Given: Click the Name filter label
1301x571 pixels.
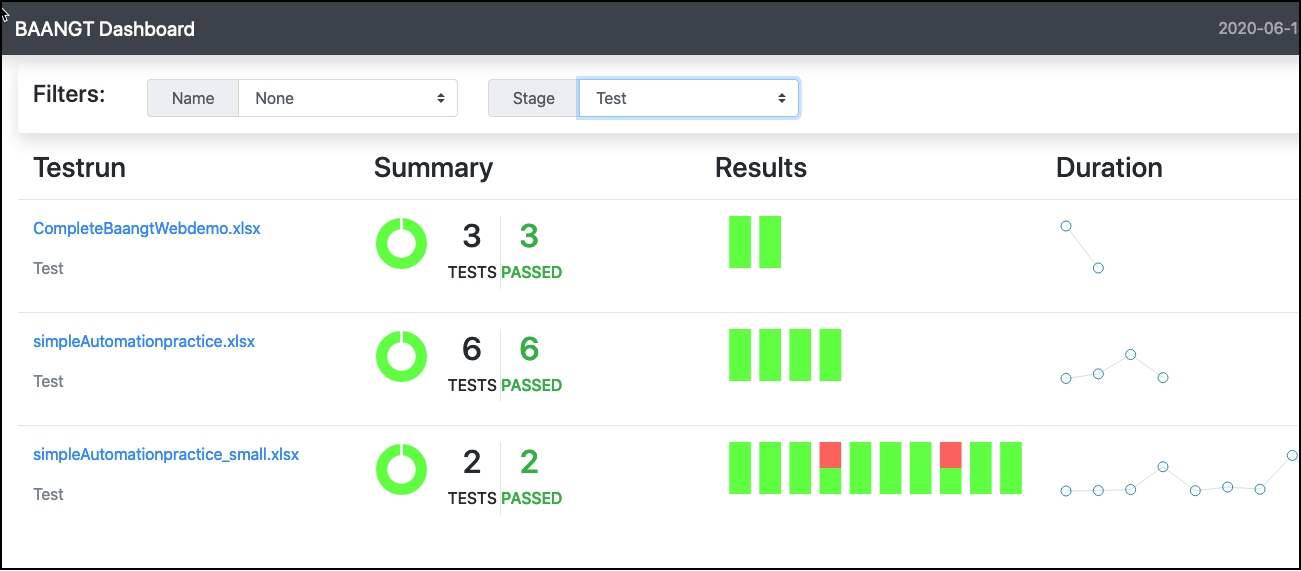Looking at the screenshot, I should pos(193,98).
